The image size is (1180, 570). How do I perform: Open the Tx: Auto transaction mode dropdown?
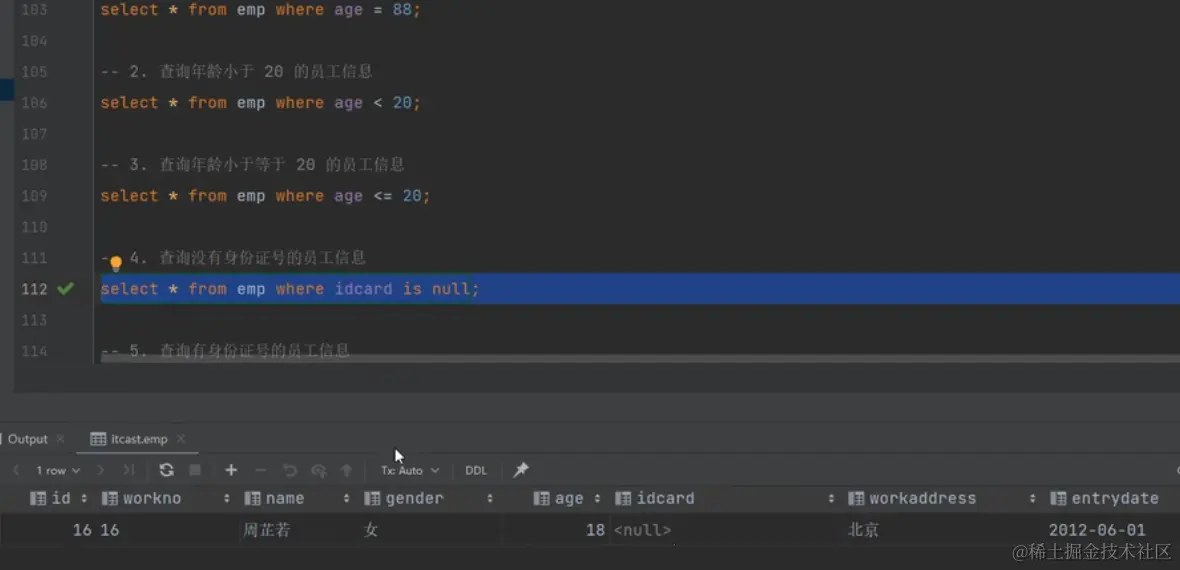[409, 470]
